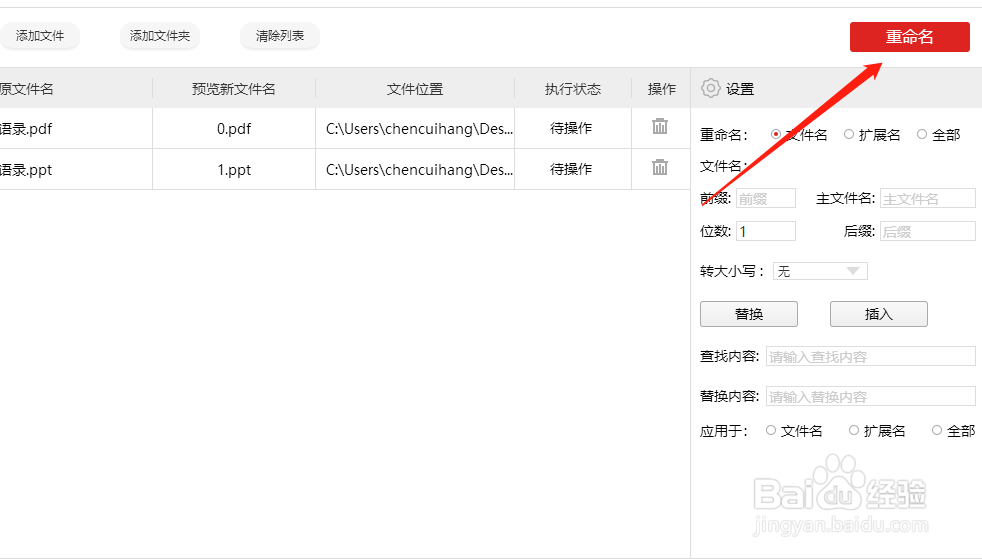Delete the 语录.pdf row with trash icon
This screenshot has height=559, width=982.
[x=659, y=126]
